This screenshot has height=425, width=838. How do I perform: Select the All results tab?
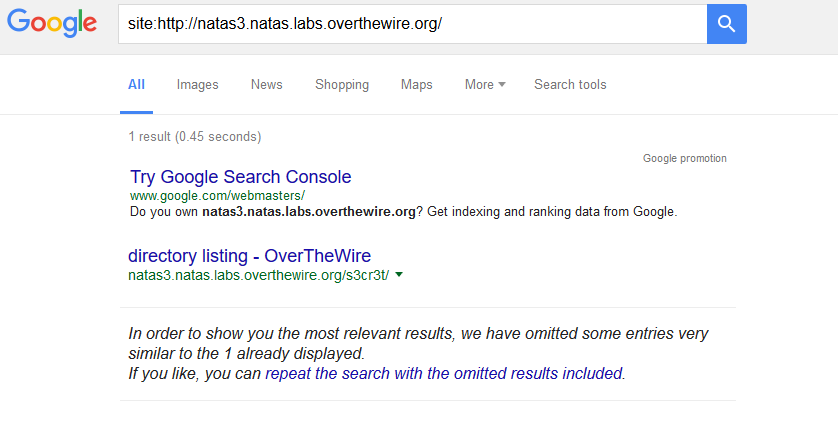[136, 84]
